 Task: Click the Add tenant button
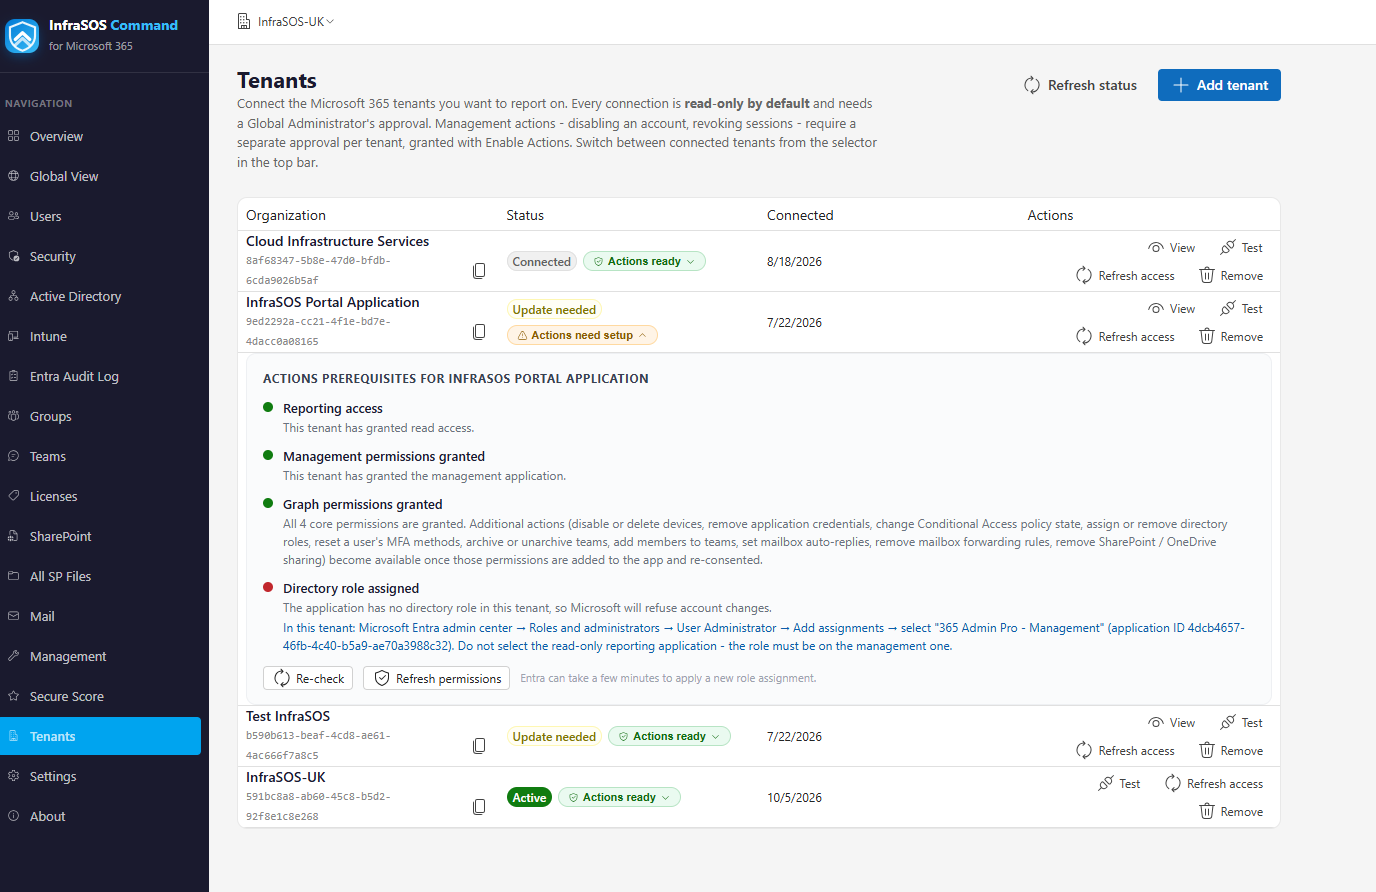point(1219,85)
